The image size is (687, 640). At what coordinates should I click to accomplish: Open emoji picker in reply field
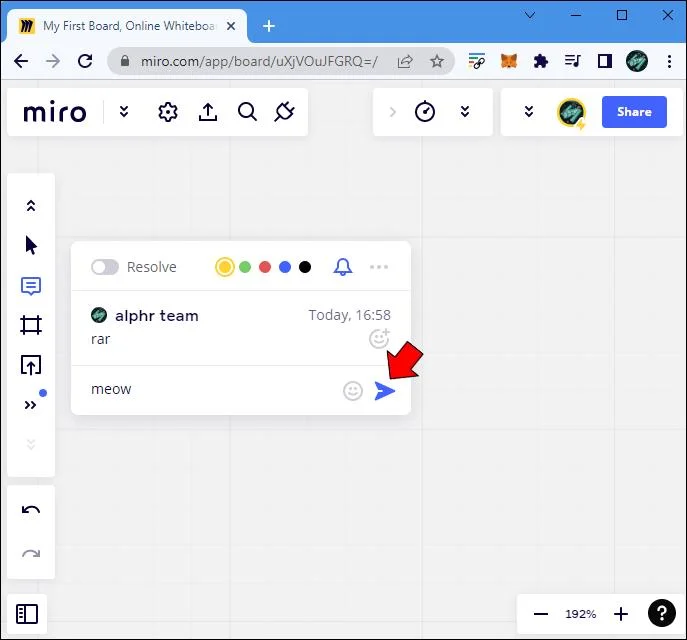coord(353,391)
